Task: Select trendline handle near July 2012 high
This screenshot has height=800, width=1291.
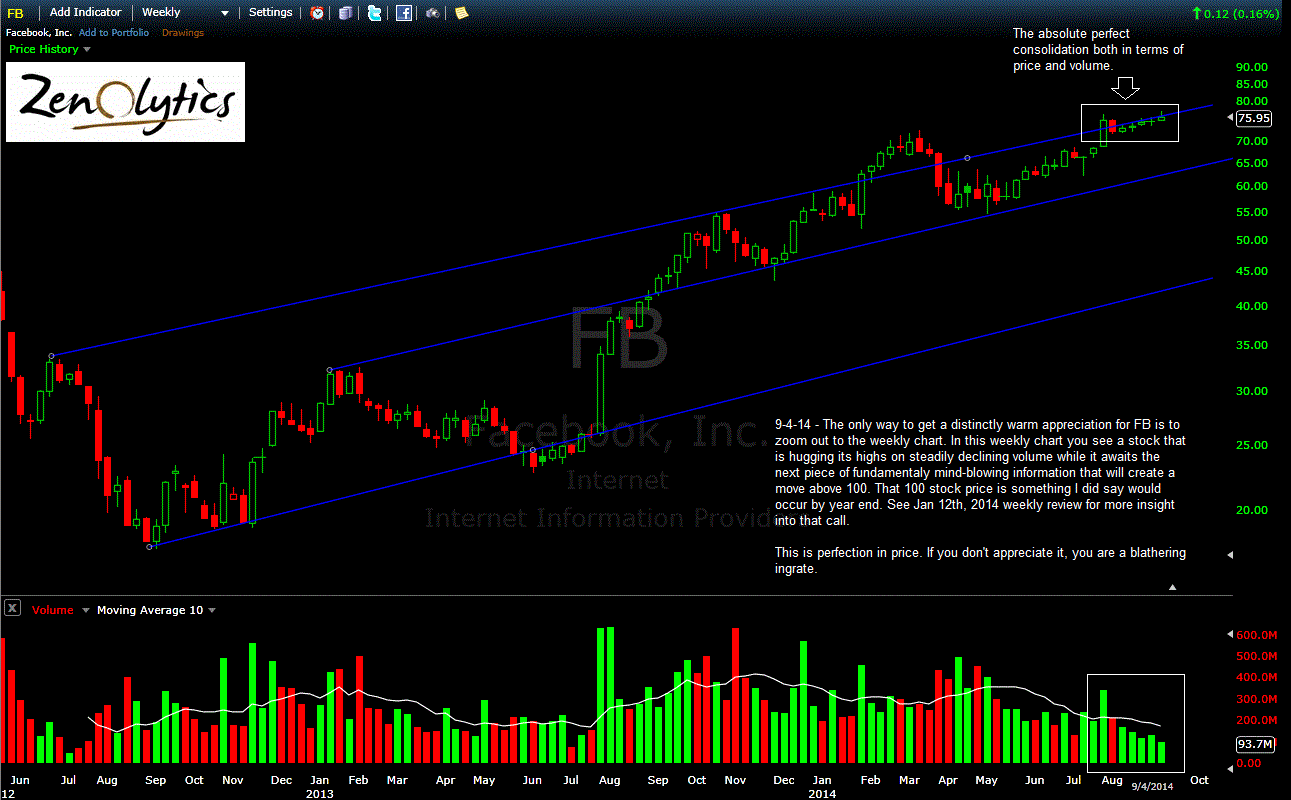Action: pos(51,355)
